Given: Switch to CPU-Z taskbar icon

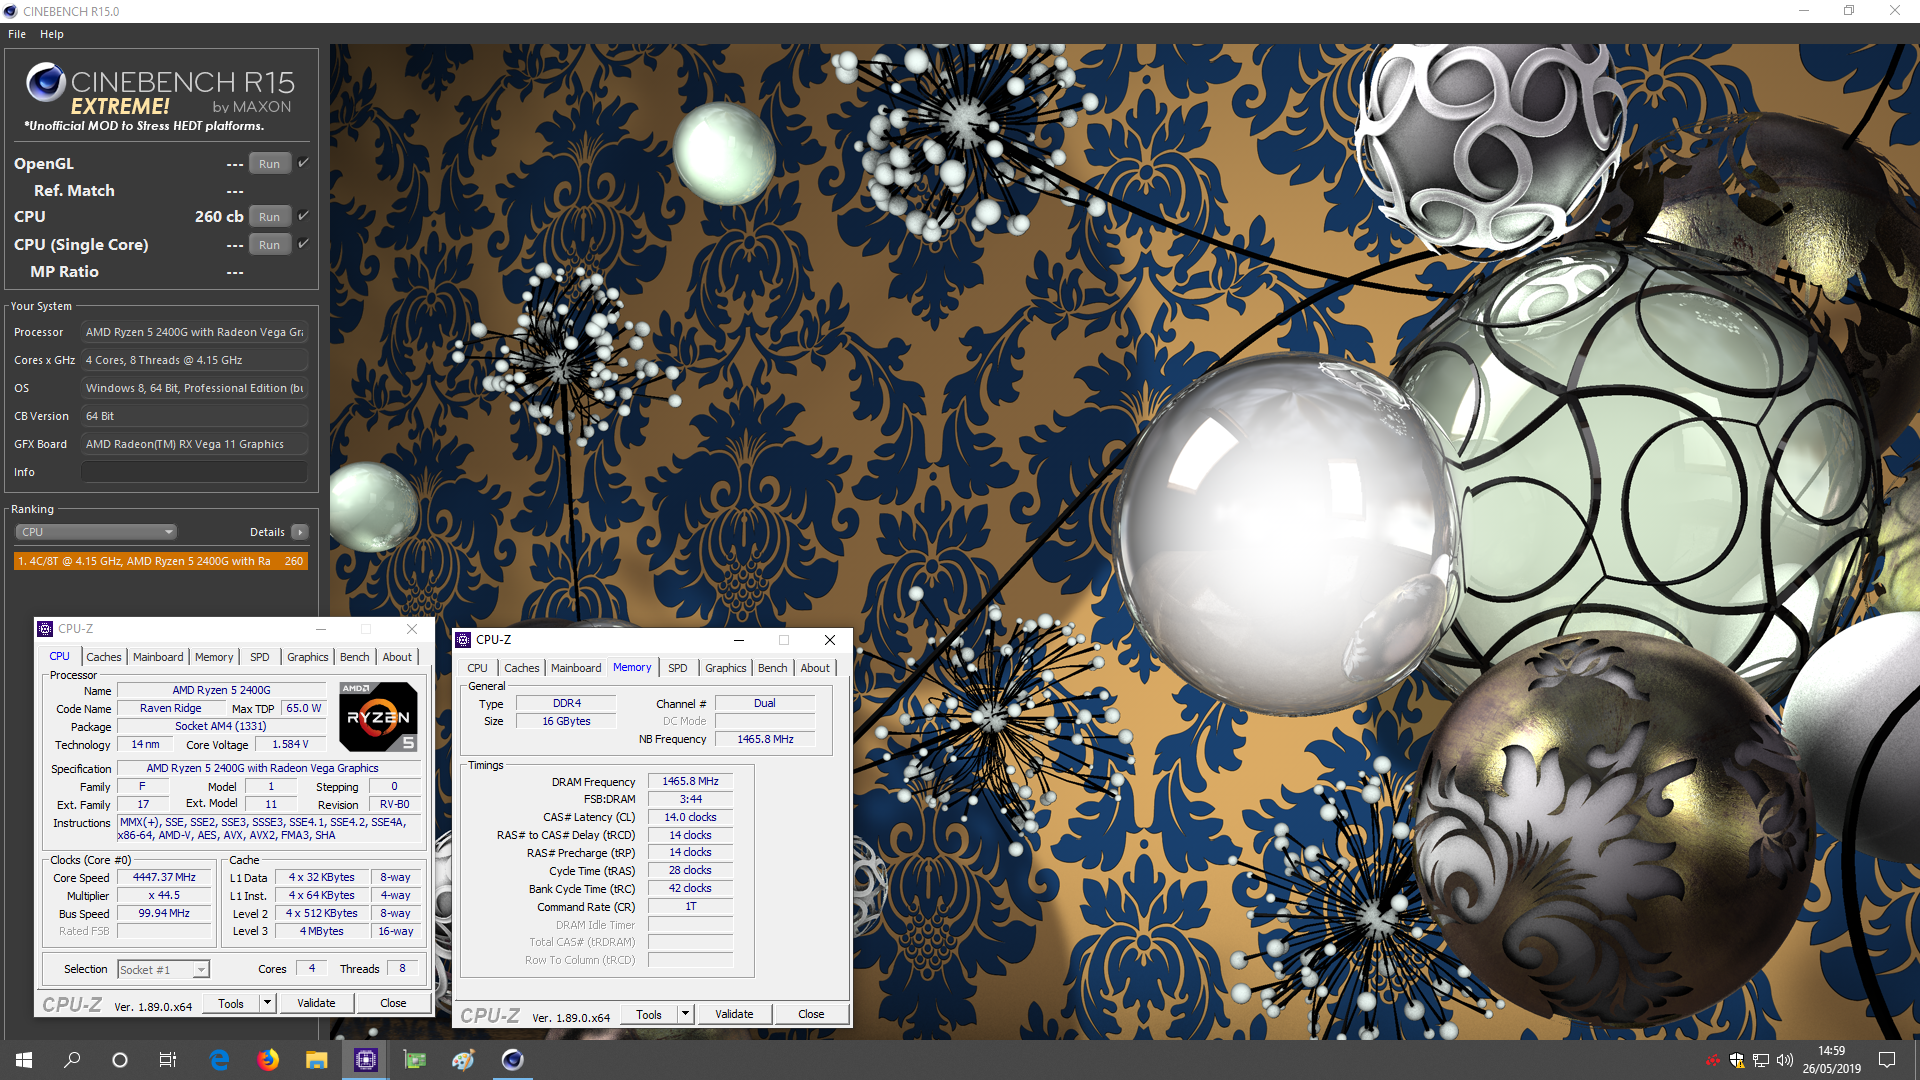Looking at the screenshot, I should pyautogui.click(x=365, y=1060).
